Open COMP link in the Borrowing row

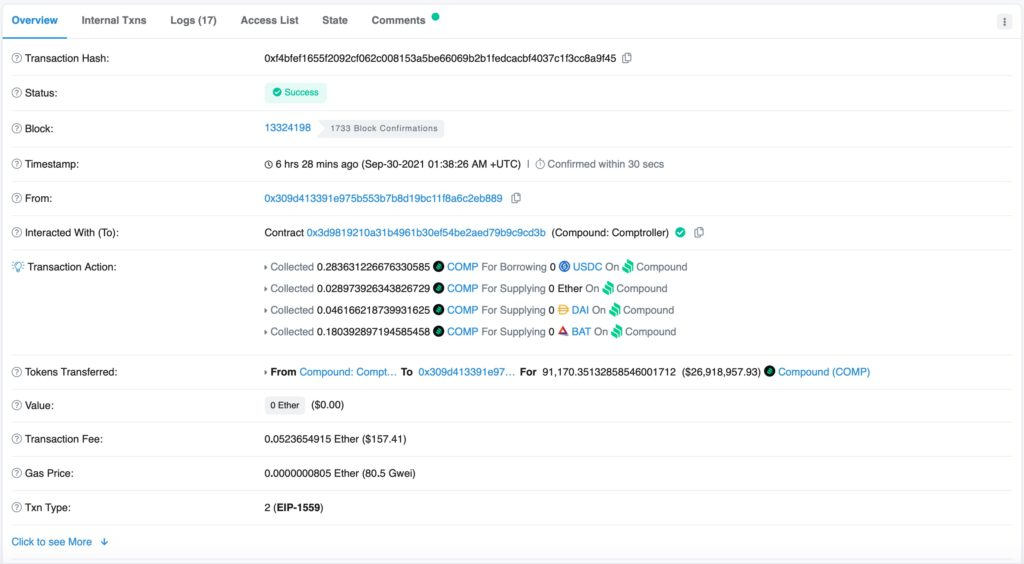tap(462, 266)
